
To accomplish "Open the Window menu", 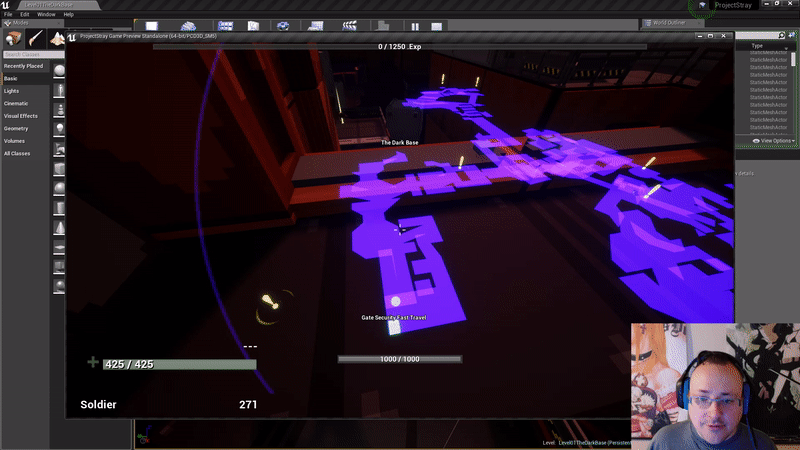I will pos(46,14).
